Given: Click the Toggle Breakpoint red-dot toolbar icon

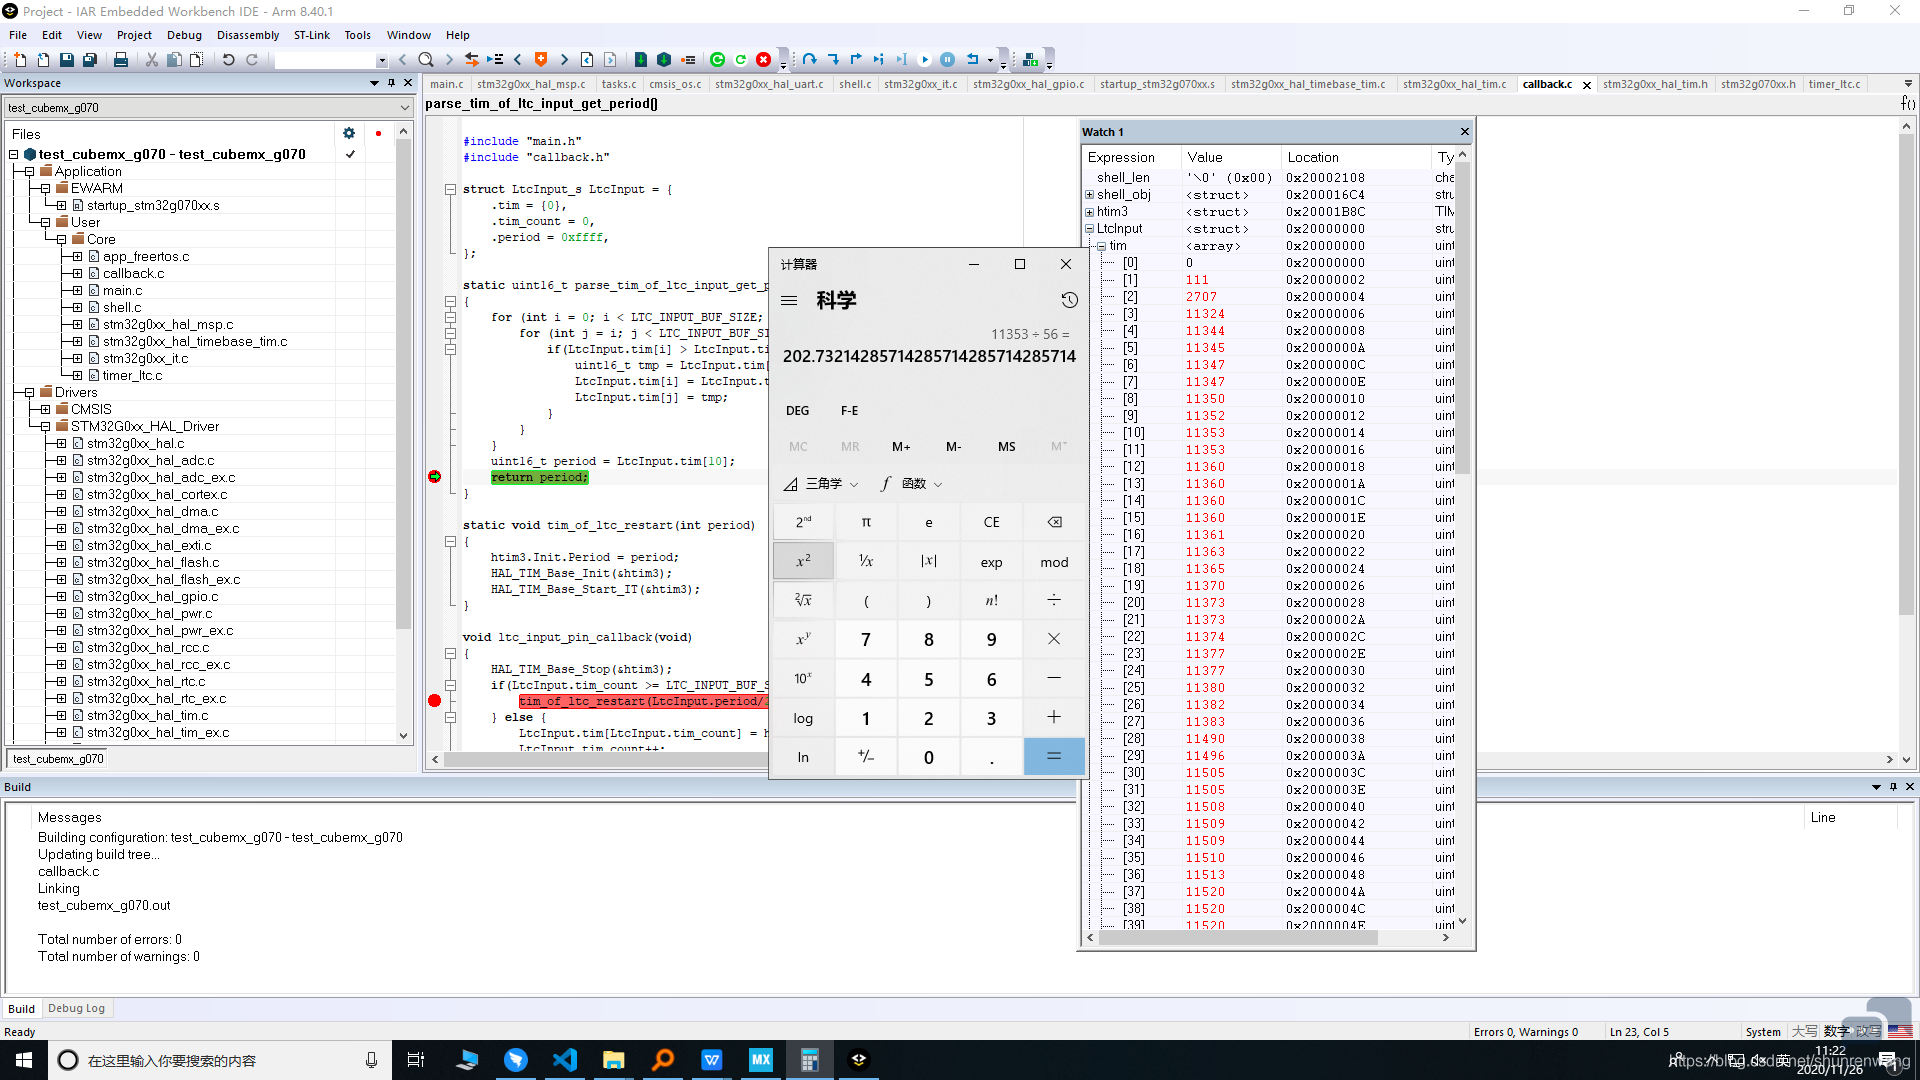Looking at the screenshot, I should [688, 60].
